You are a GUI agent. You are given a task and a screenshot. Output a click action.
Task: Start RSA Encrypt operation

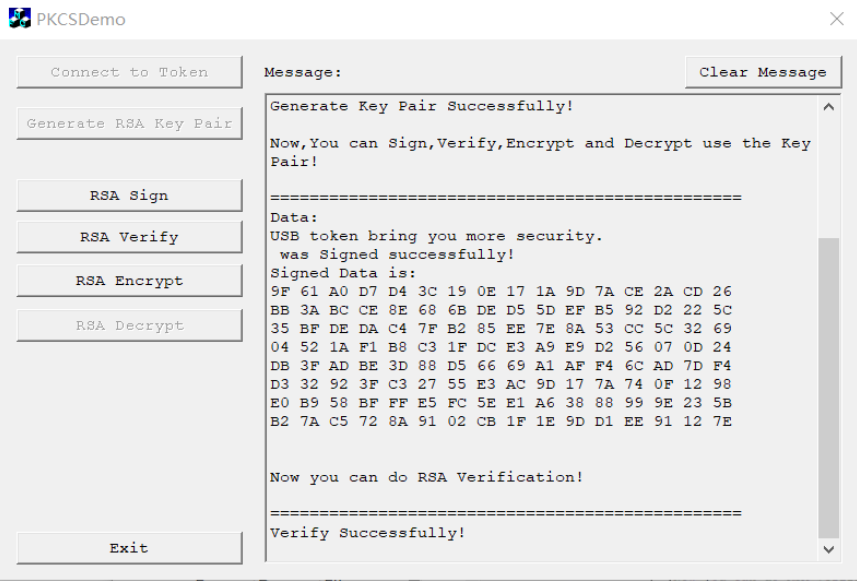tap(130, 280)
